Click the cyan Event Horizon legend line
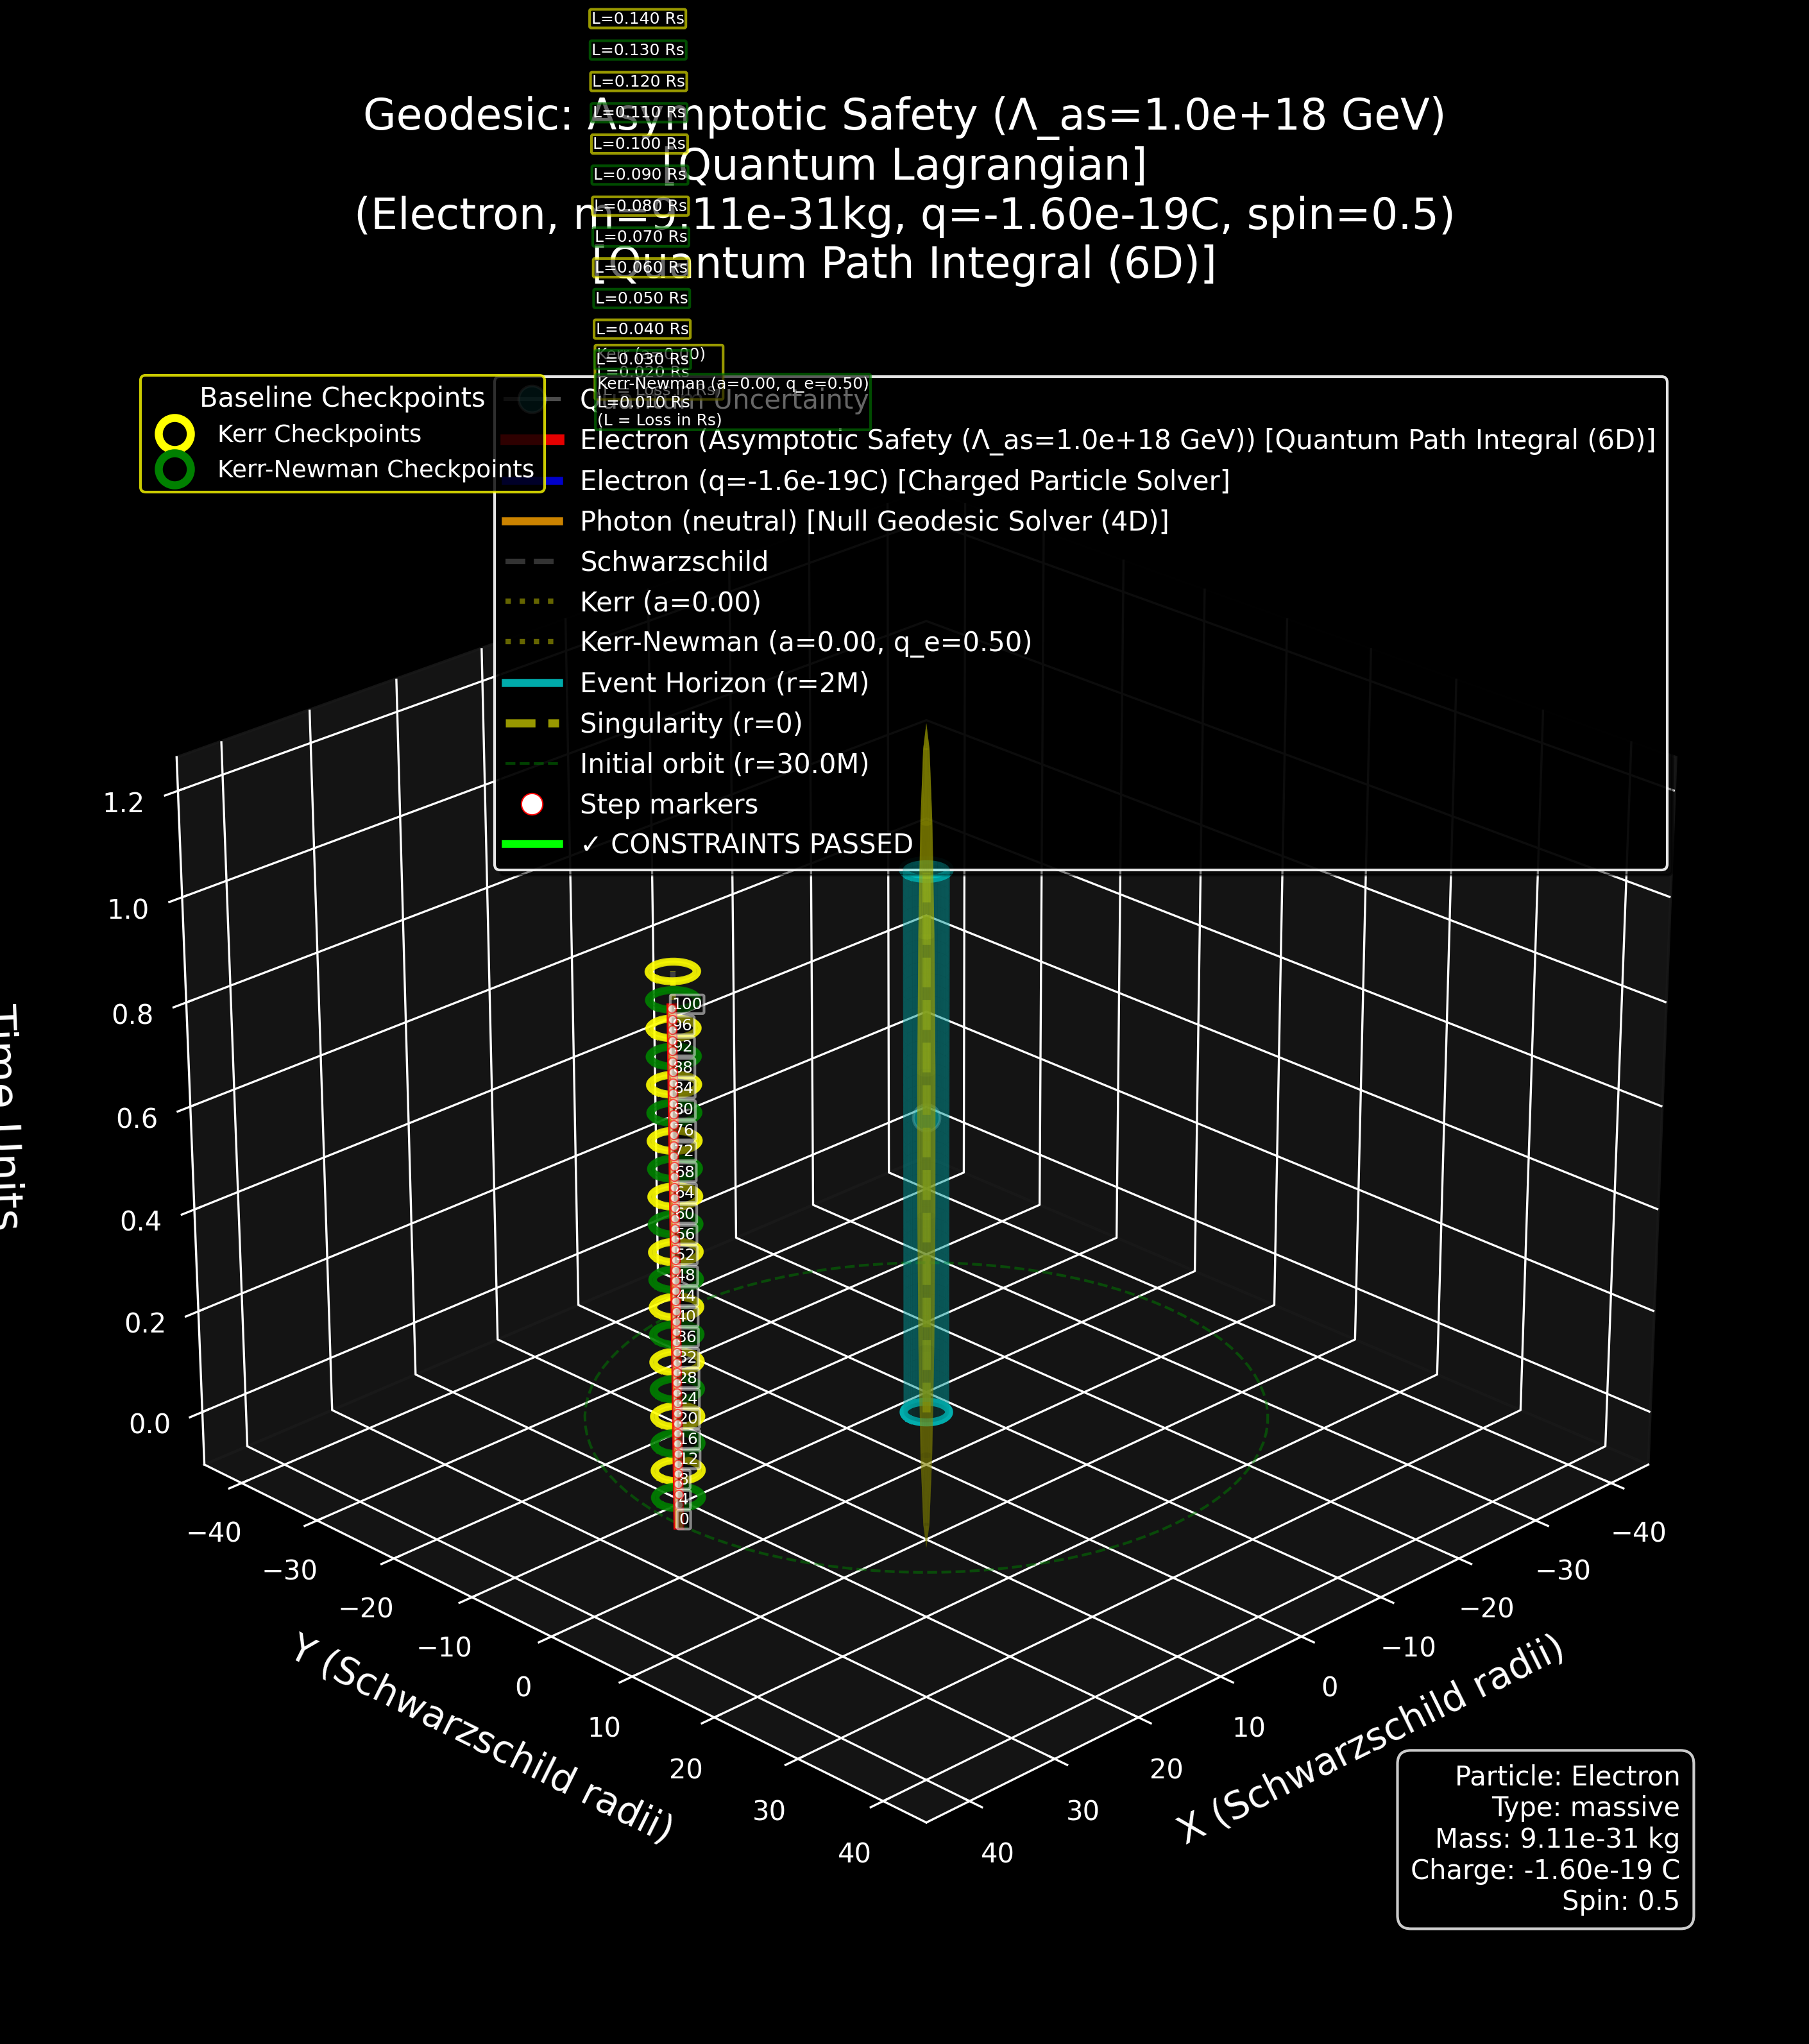The height and width of the screenshot is (2044, 1809). click(532, 683)
